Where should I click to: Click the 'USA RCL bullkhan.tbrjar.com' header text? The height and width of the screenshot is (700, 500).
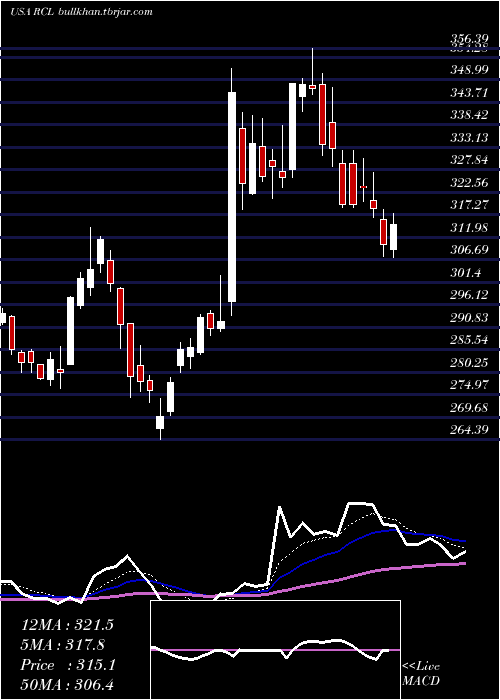[x=81, y=12]
